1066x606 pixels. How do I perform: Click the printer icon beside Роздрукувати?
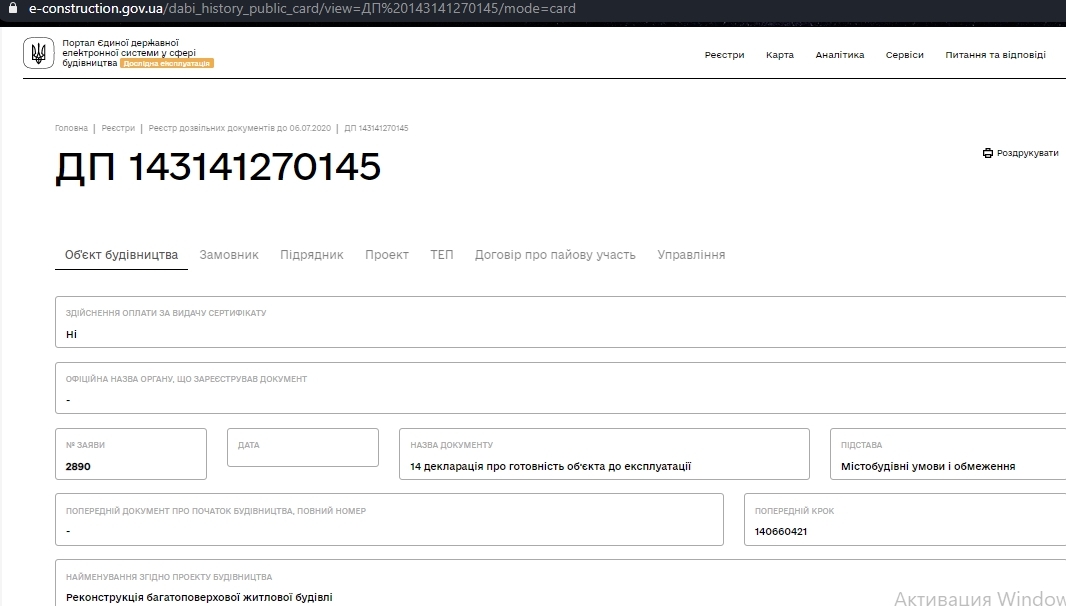[x=988, y=153]
